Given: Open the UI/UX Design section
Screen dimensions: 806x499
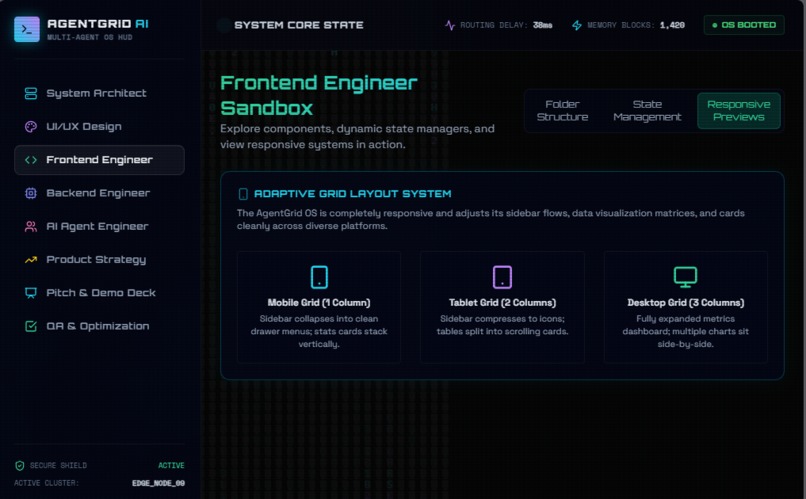Looking at the screenshot, I should pos(99,127).
